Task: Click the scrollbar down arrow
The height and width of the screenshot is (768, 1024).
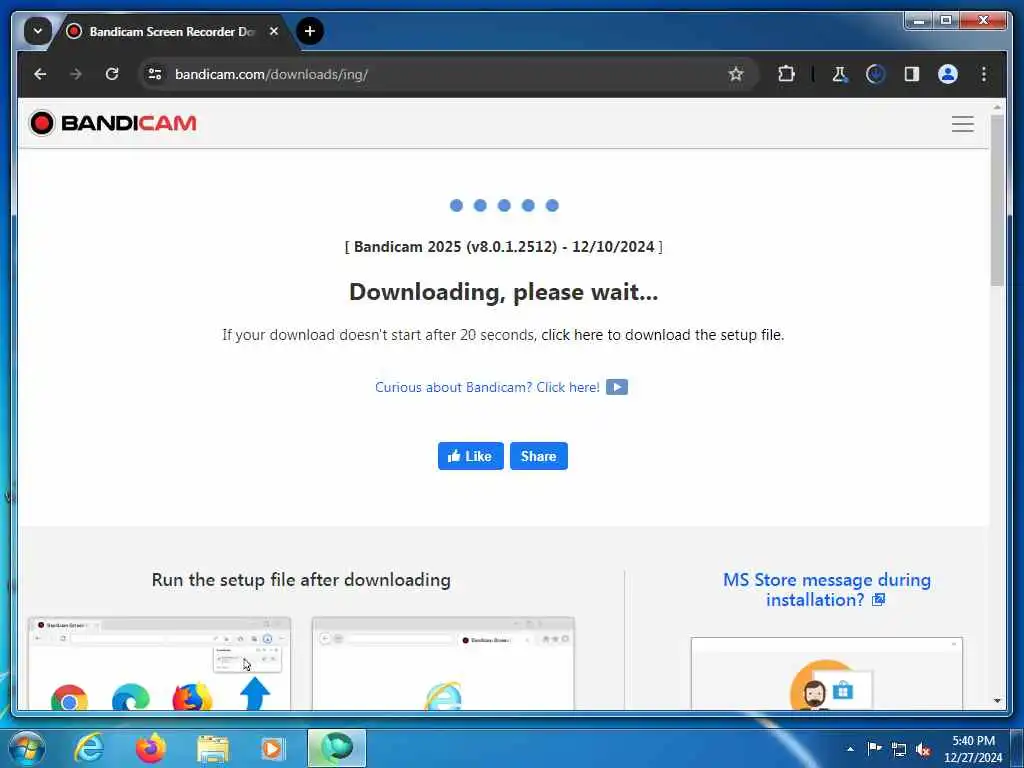Action: pos(997,701)
